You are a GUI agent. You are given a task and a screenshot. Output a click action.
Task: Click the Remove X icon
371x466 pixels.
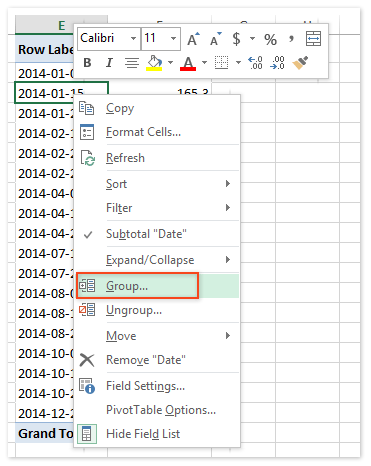pyautogui.click(x=87, y=360)
